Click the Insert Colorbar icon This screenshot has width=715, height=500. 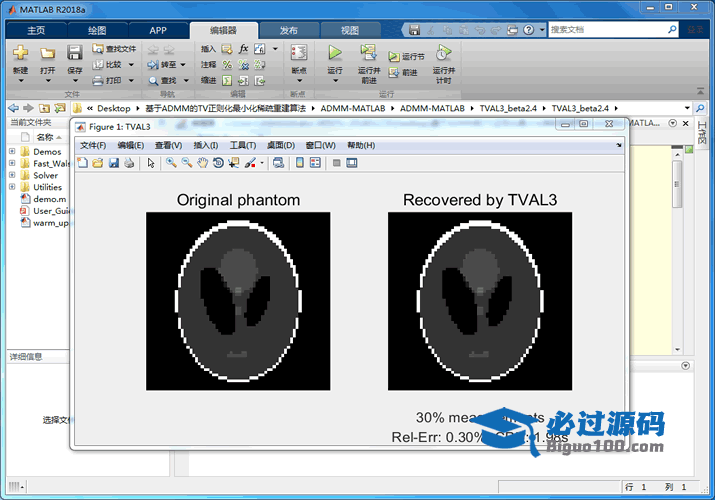[x=300, y=163]
